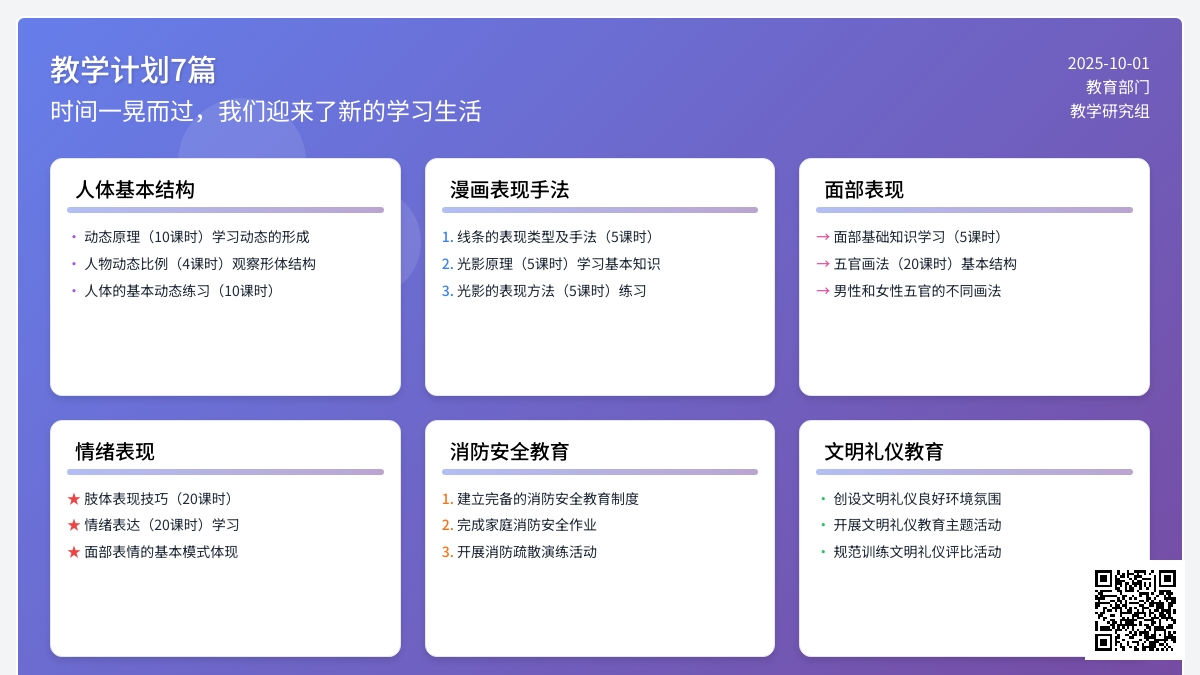The width and height of the screenshot is (1200, 675).
Task: Select the arrow before 五官画法
Action: 823,264
